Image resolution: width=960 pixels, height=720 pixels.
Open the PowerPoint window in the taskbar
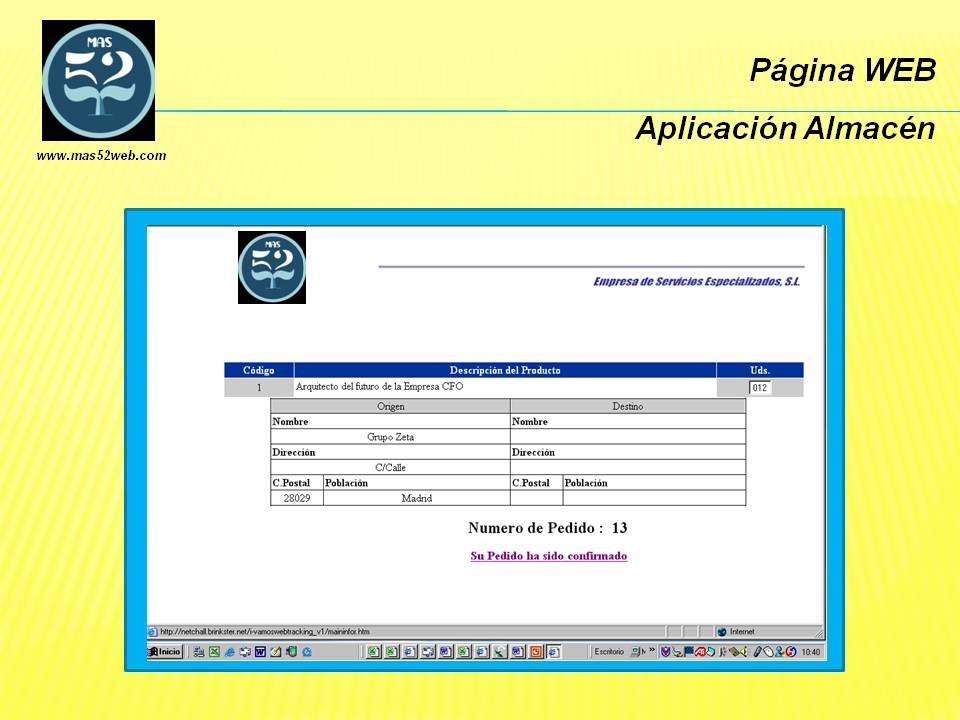tap(535, 652)
